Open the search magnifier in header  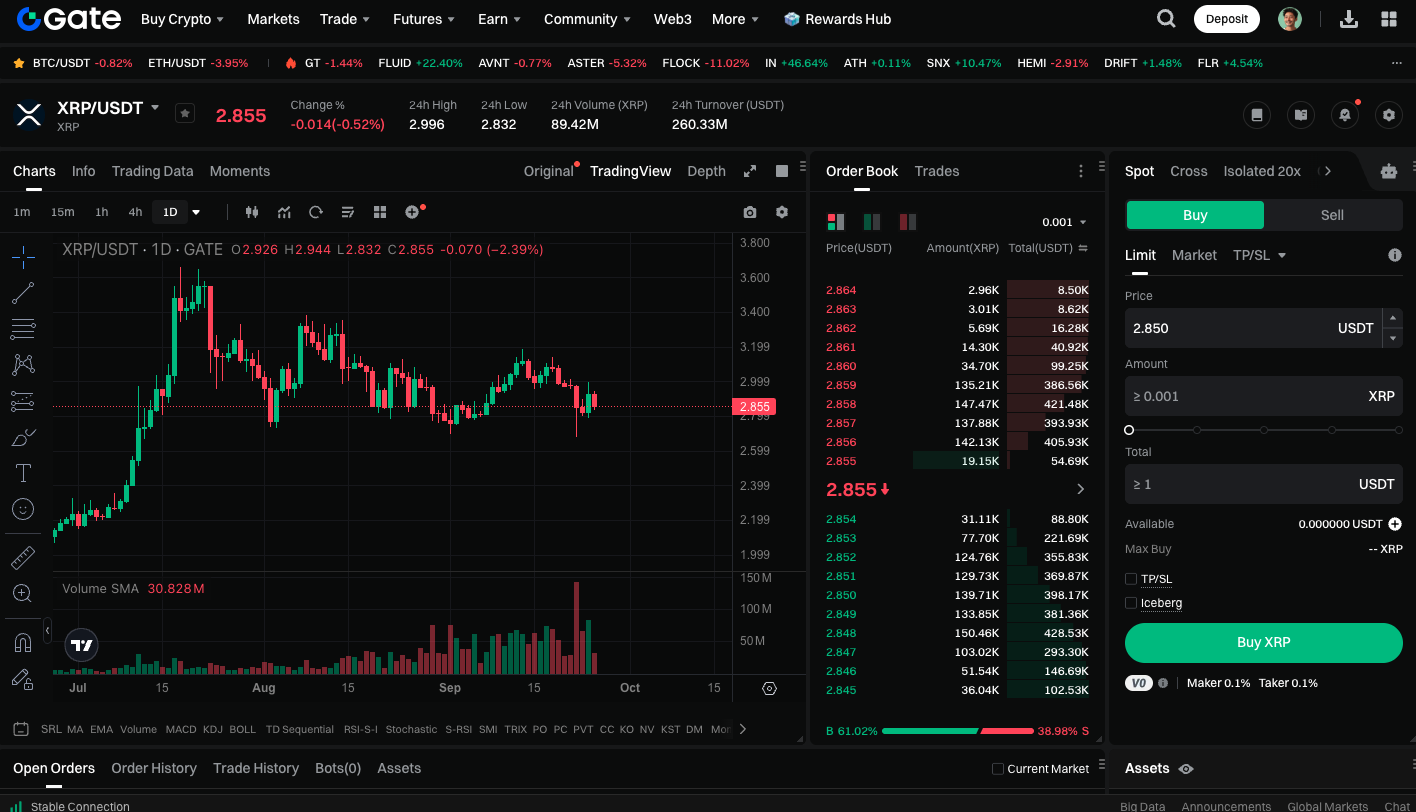tap(1166, 19)
